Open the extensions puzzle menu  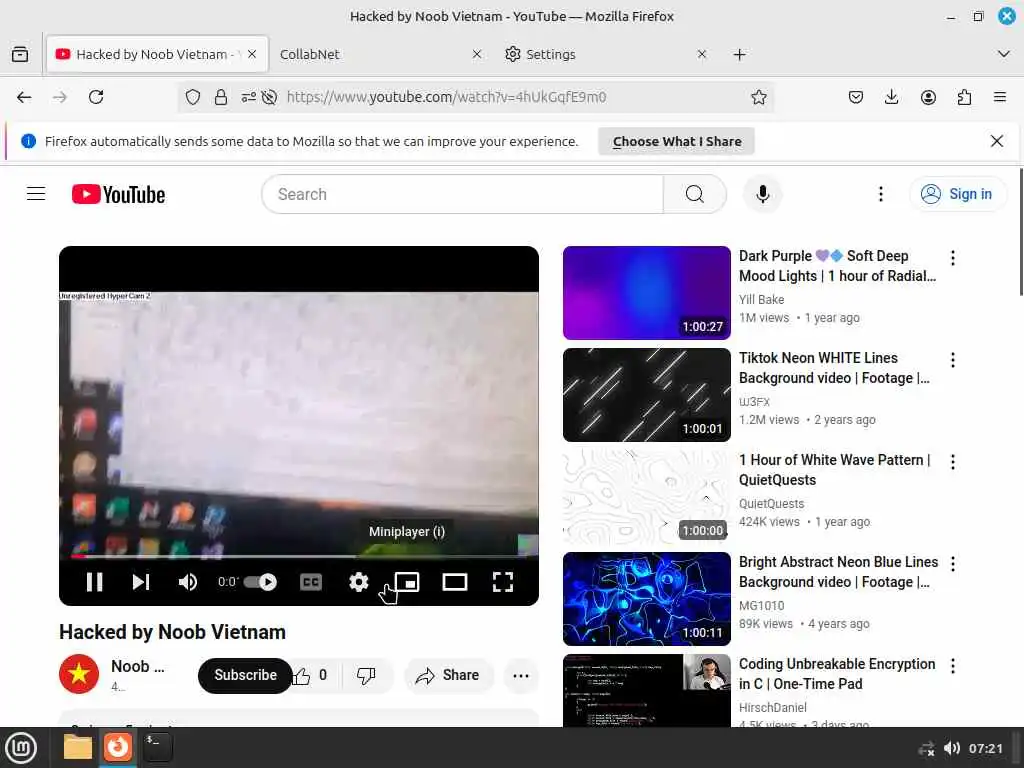click(x=964, y=97)
